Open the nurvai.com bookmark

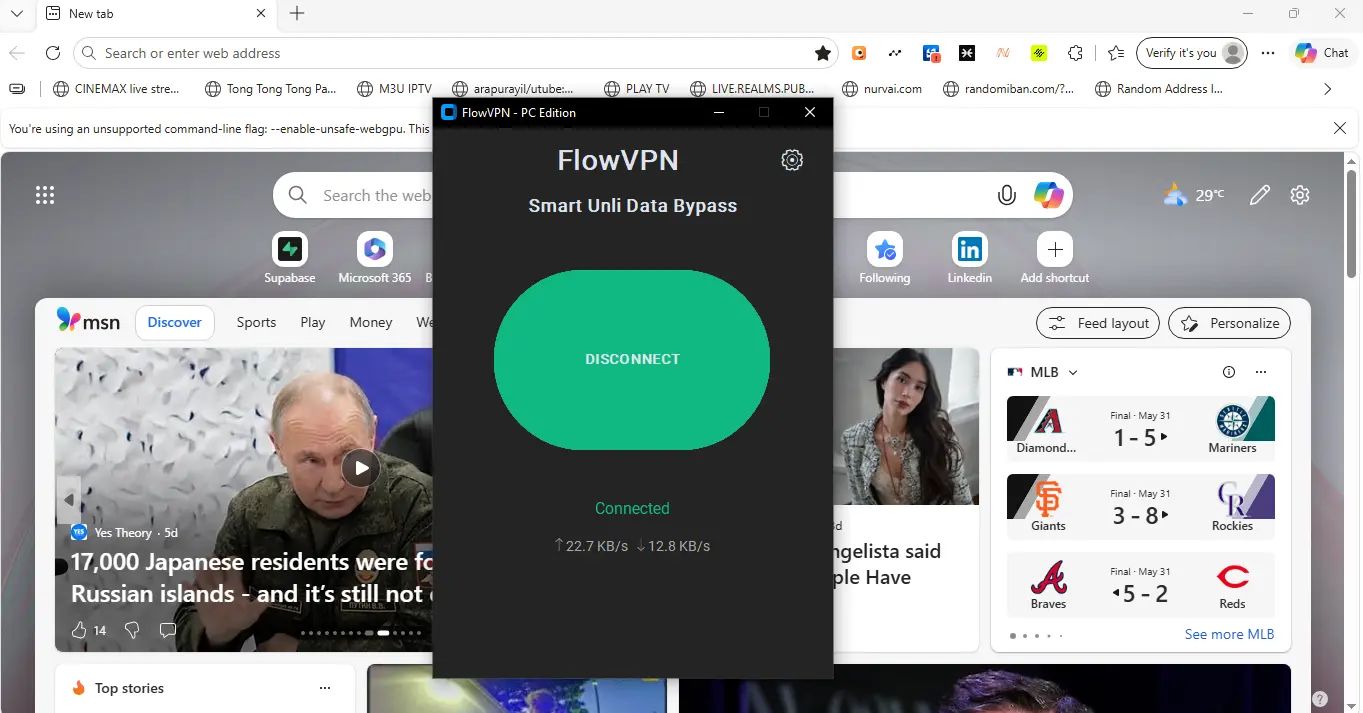coord(882,89)
